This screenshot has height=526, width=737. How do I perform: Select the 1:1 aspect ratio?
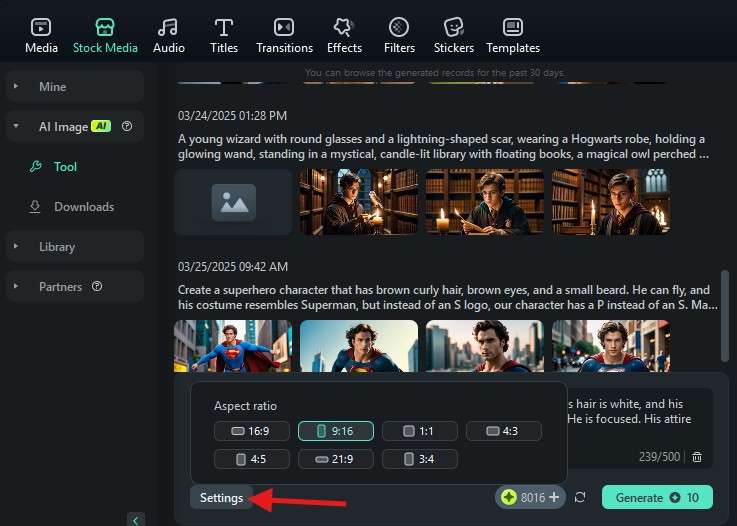tap(419, 431)
